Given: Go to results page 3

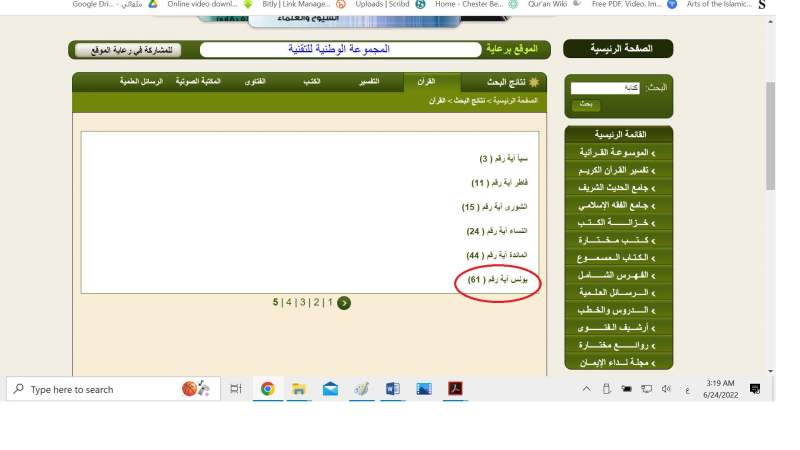Looking at the screenshot, I should point(303,303).
